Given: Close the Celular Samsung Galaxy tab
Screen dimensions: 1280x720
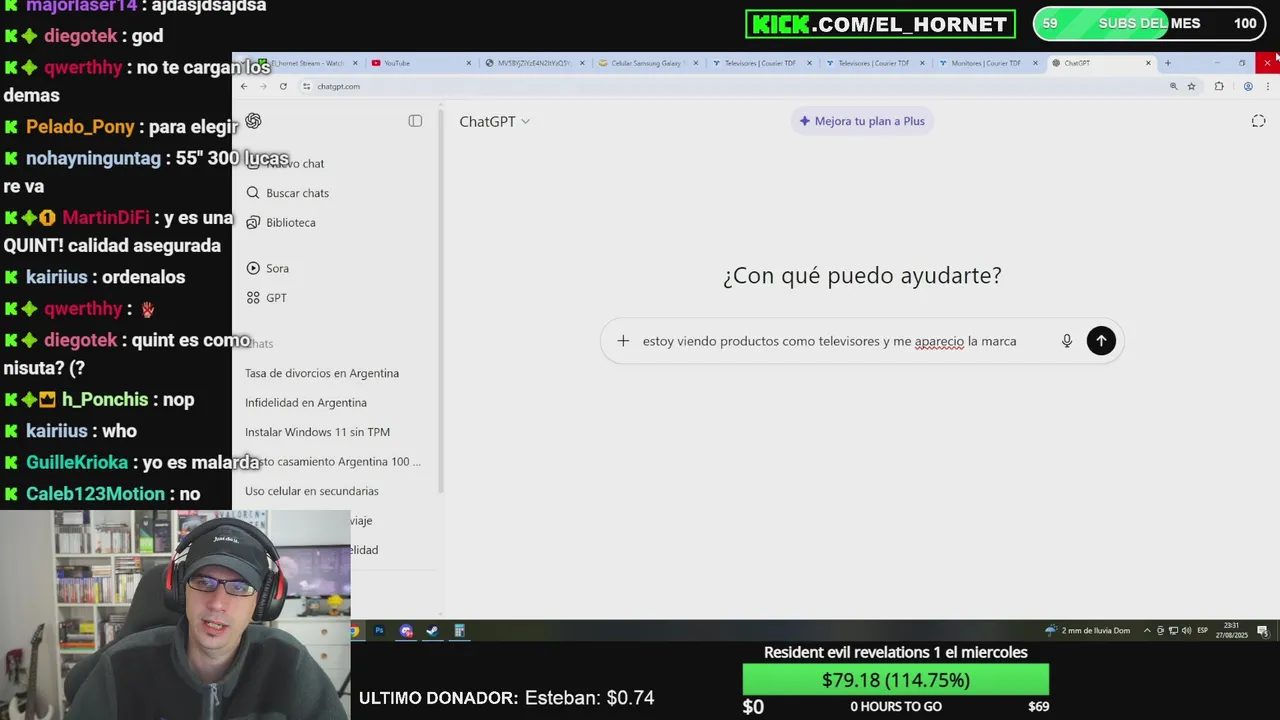Looking at the screenshot, I should pos(696,63).
